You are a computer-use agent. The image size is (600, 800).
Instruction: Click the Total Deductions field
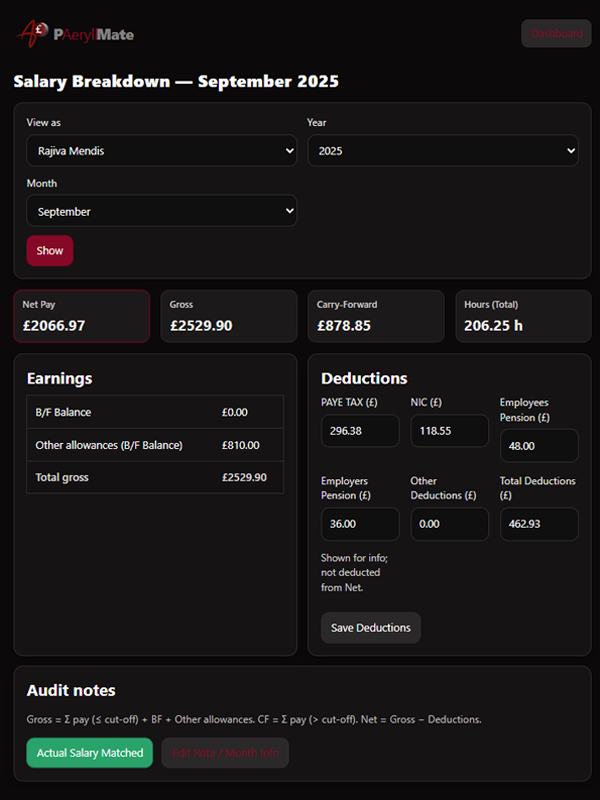coord(539,524)
